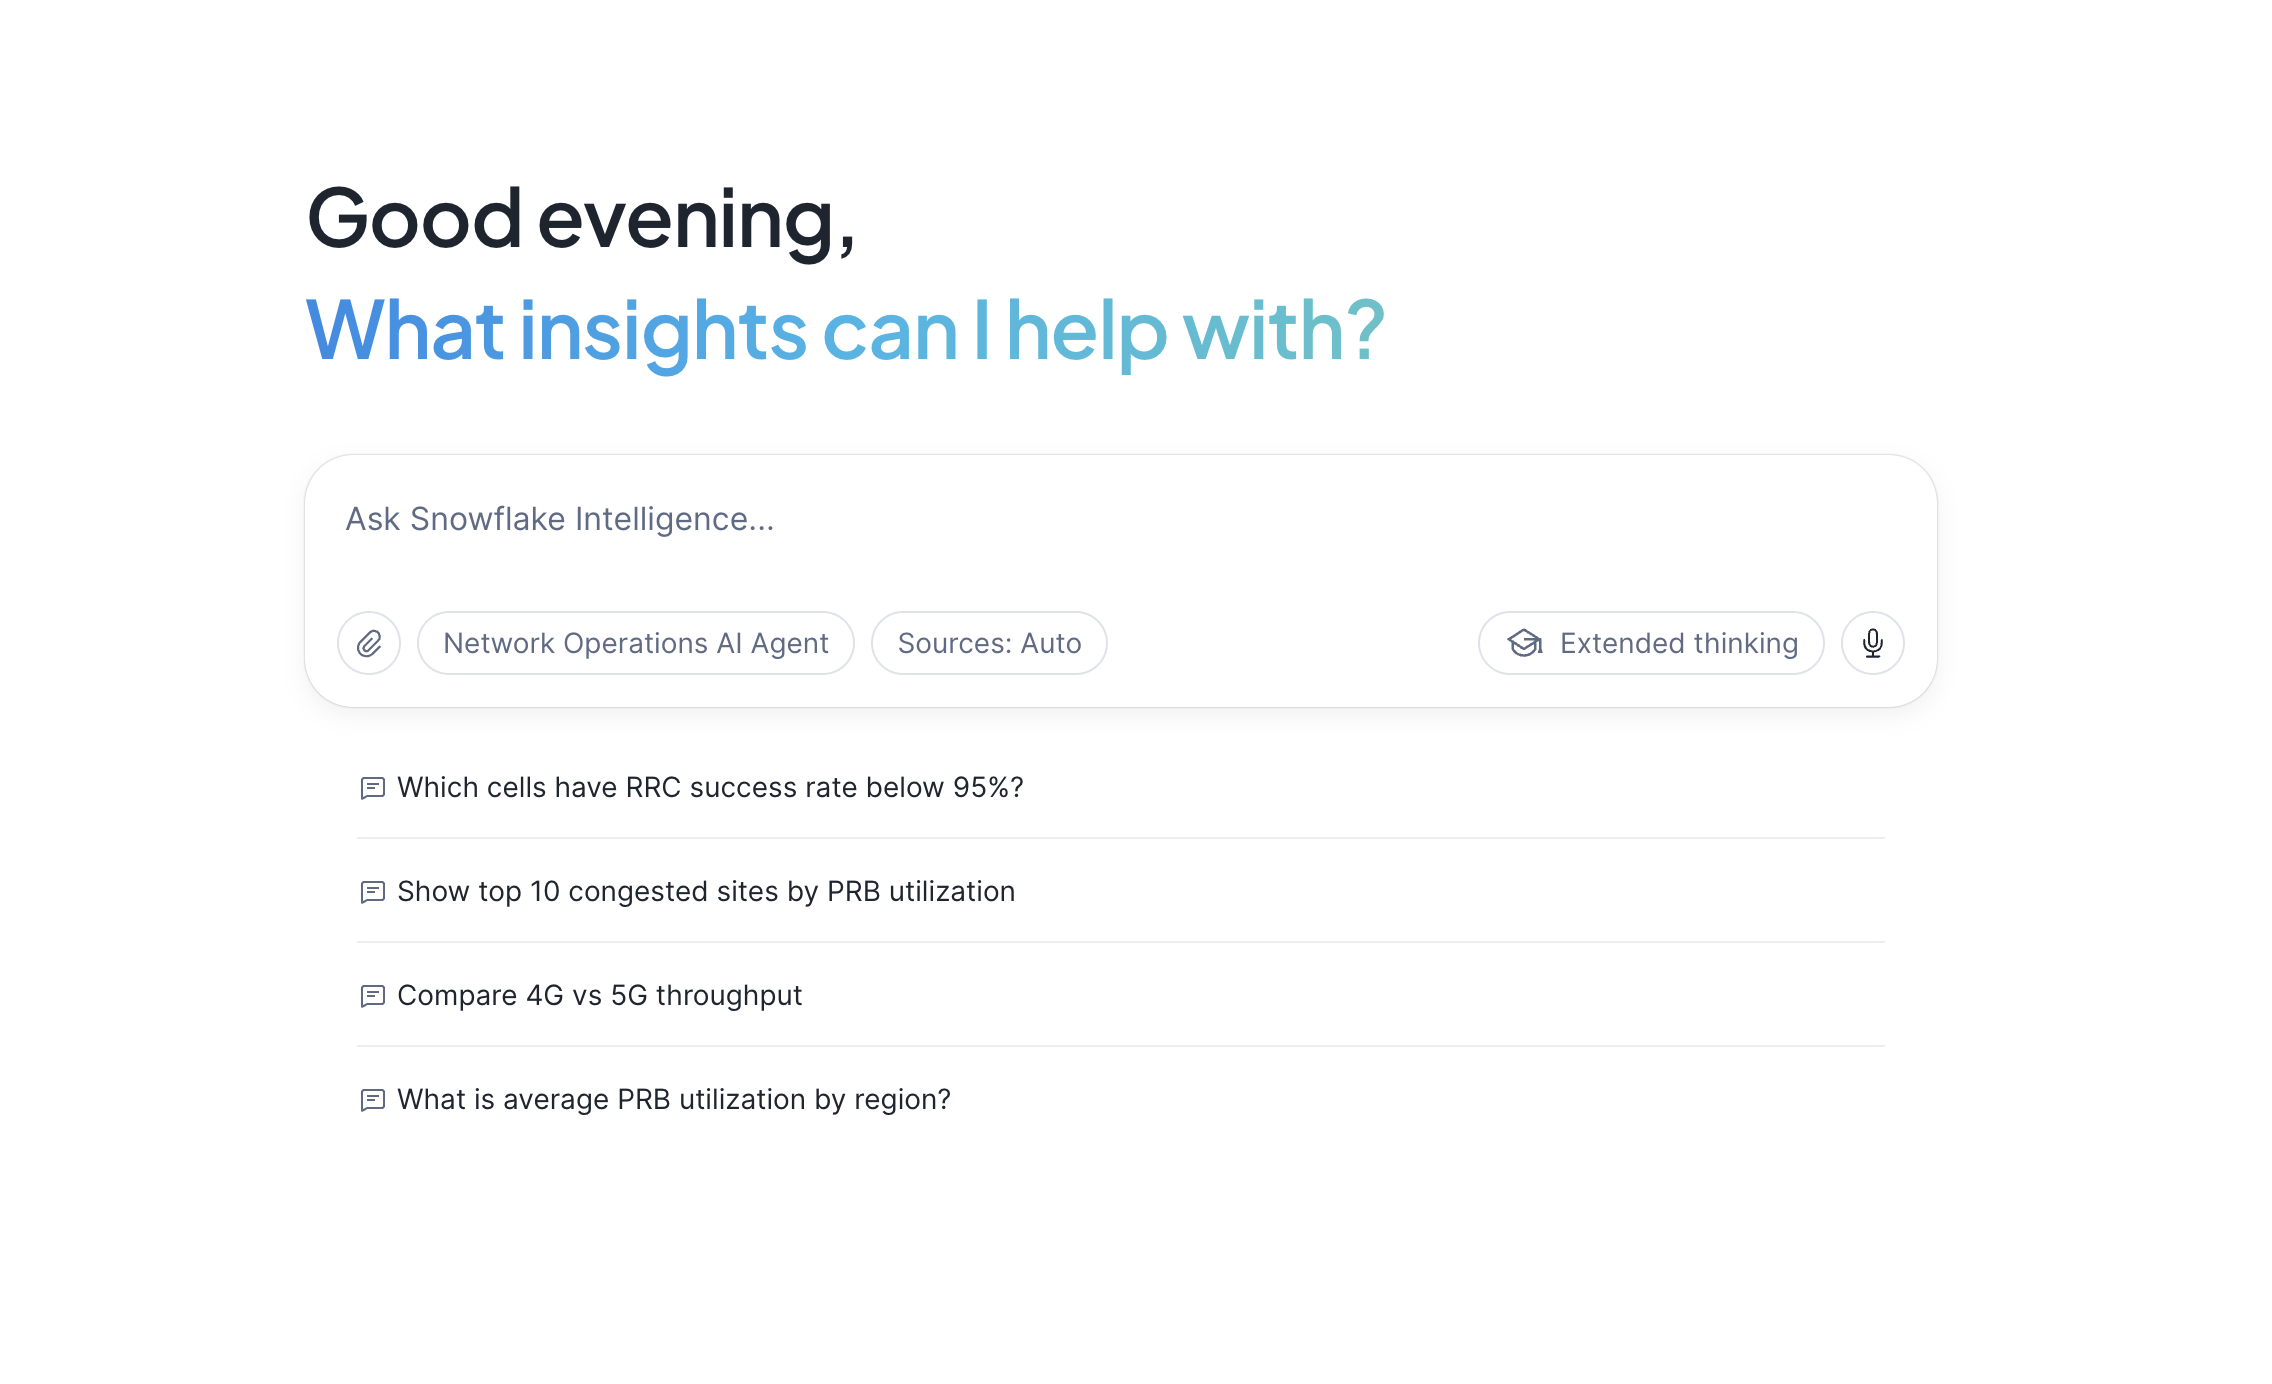Viewport: 2272px width, 1384px height.
Task: Activate voice input with the microphone icon
Action: [1872, 643]
